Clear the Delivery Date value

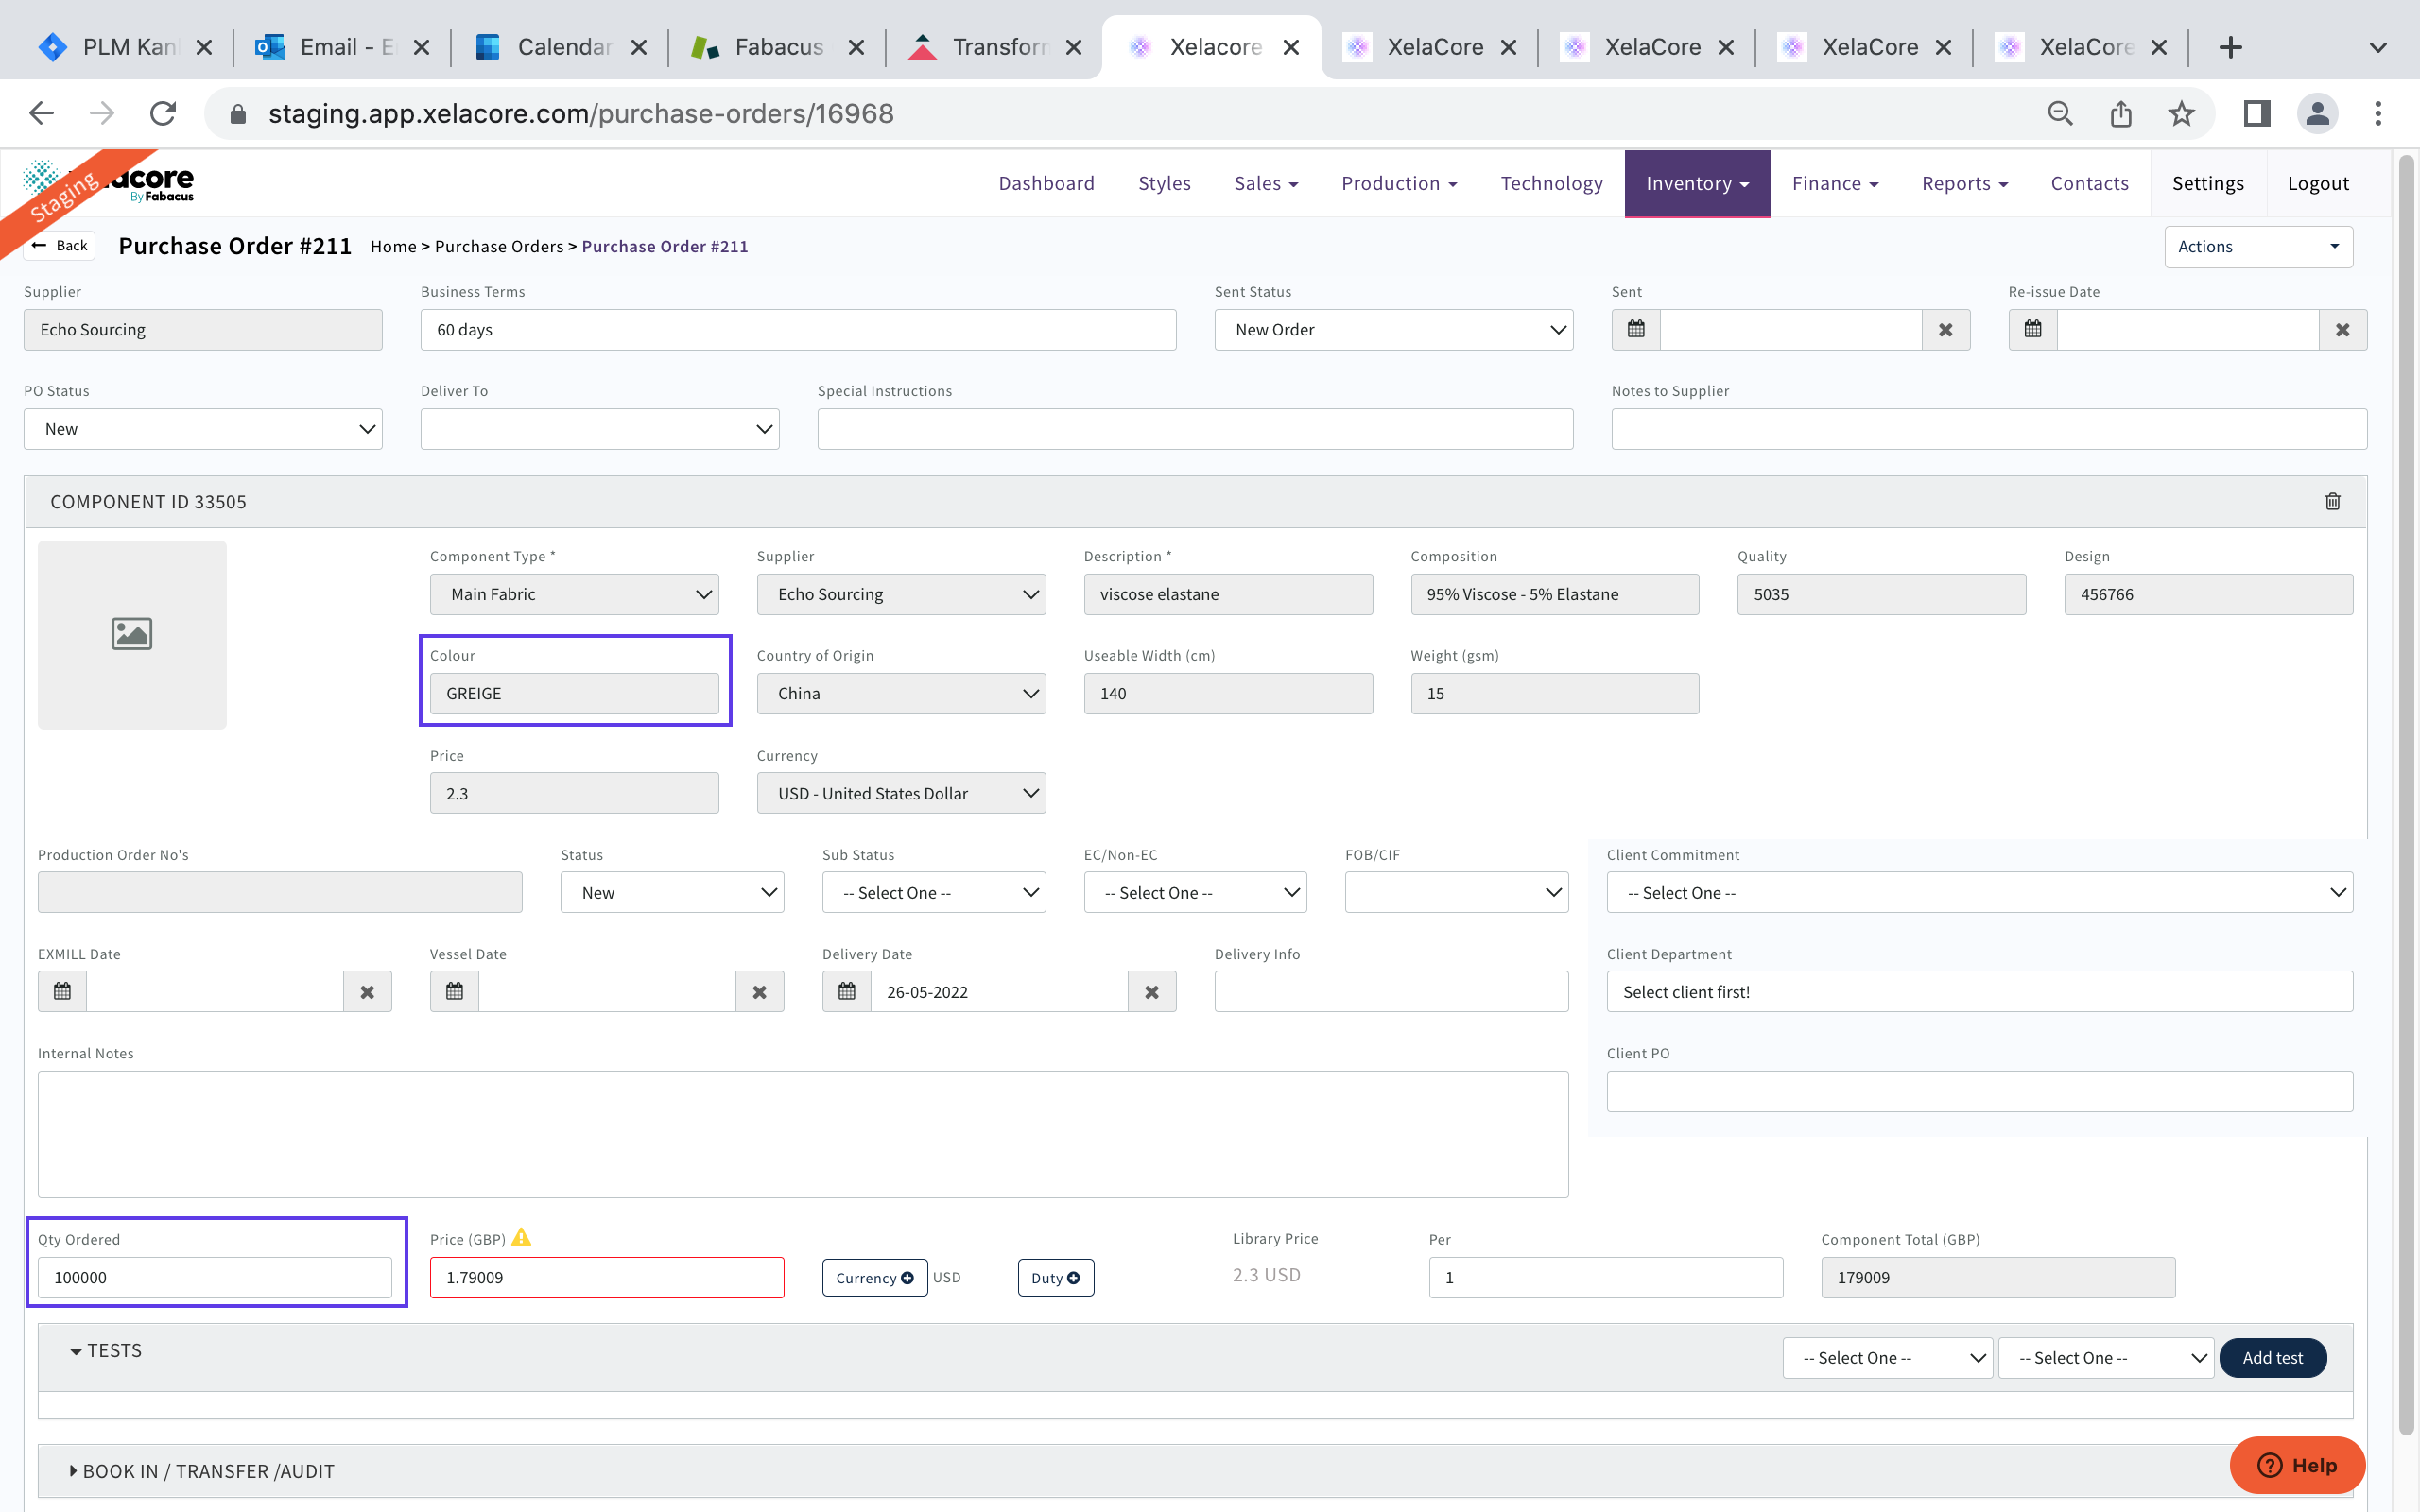(x=1152, y=992)
